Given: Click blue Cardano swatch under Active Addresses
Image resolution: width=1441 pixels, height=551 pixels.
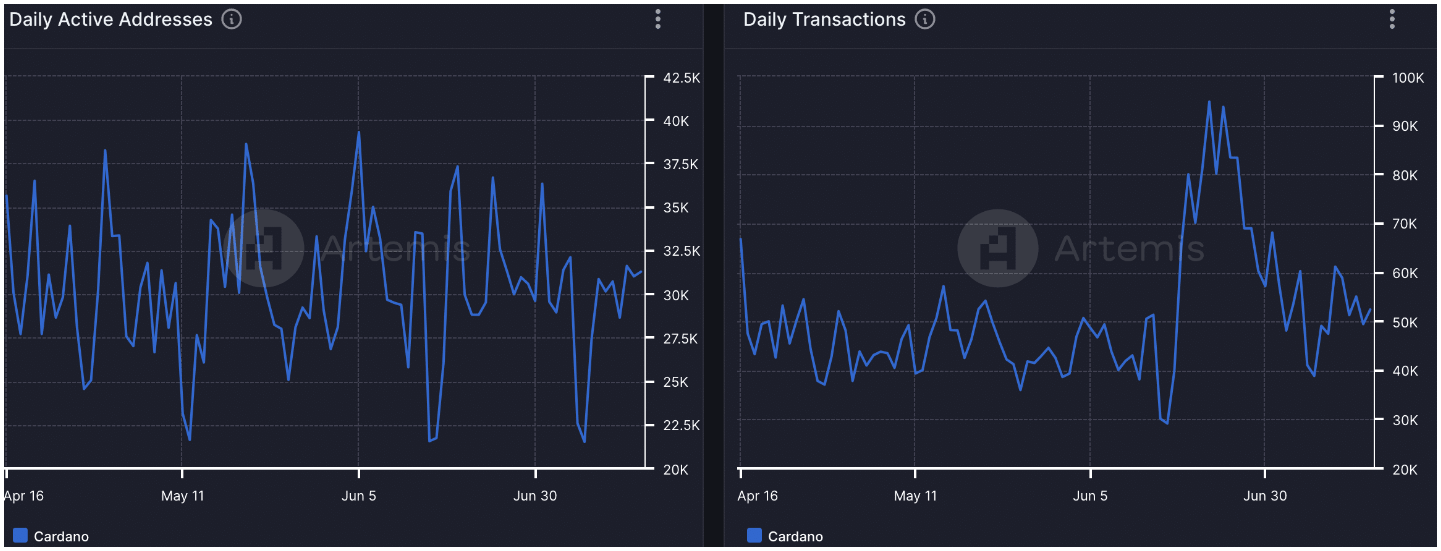Looking at the screenshot, I should (x=20, y=536).
